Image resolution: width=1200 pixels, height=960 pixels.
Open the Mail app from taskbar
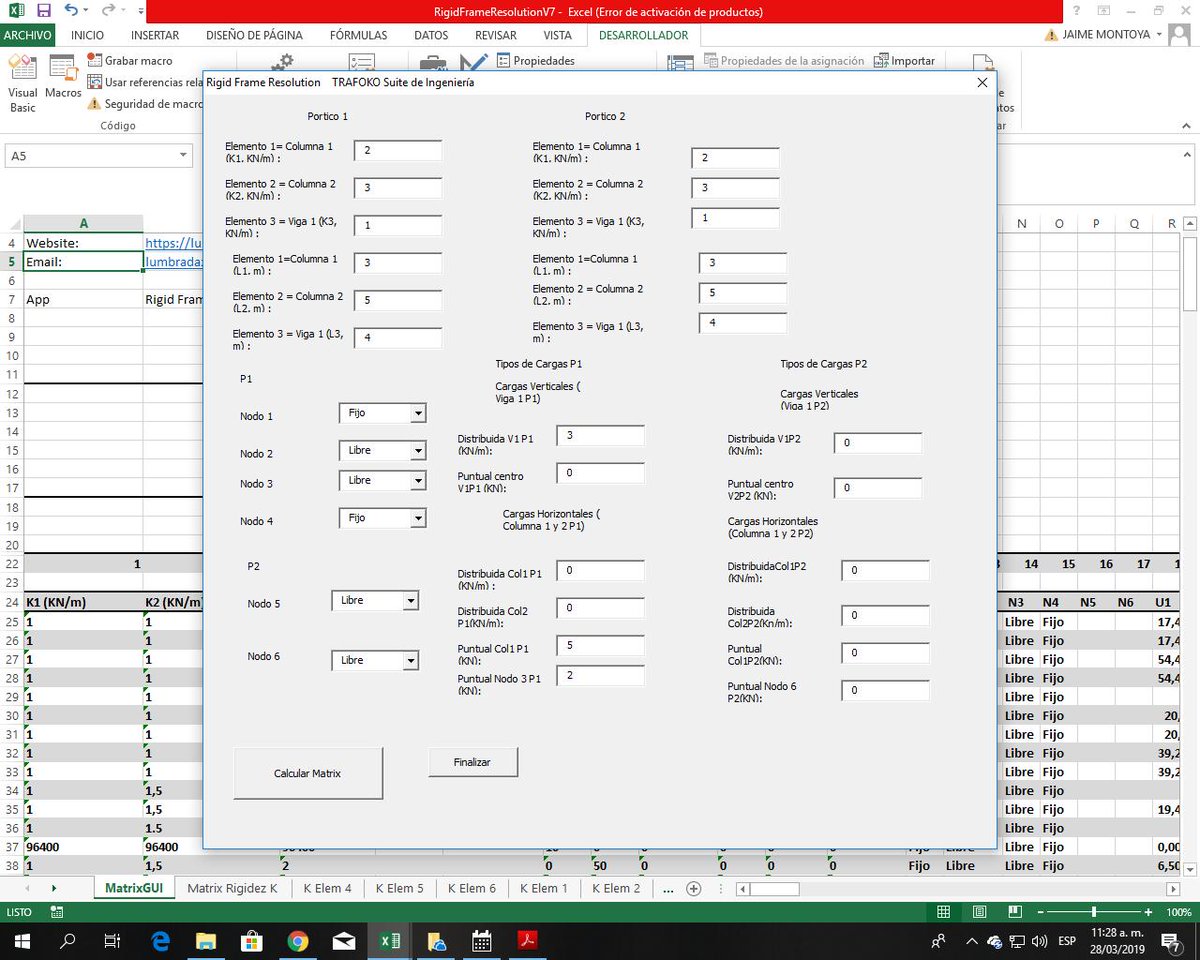click(x=344, y=941)
